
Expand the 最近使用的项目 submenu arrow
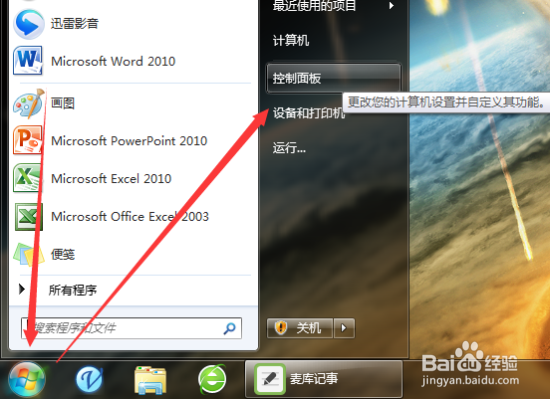(391, 6)
